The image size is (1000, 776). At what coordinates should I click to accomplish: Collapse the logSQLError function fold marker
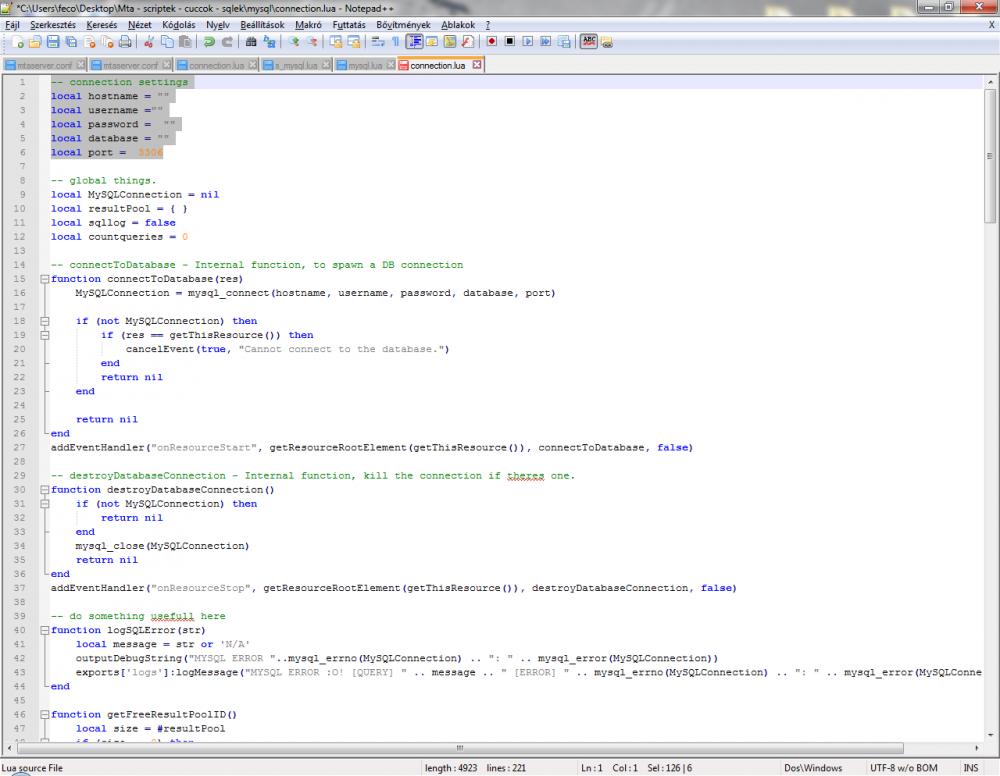tap(44, 630)
